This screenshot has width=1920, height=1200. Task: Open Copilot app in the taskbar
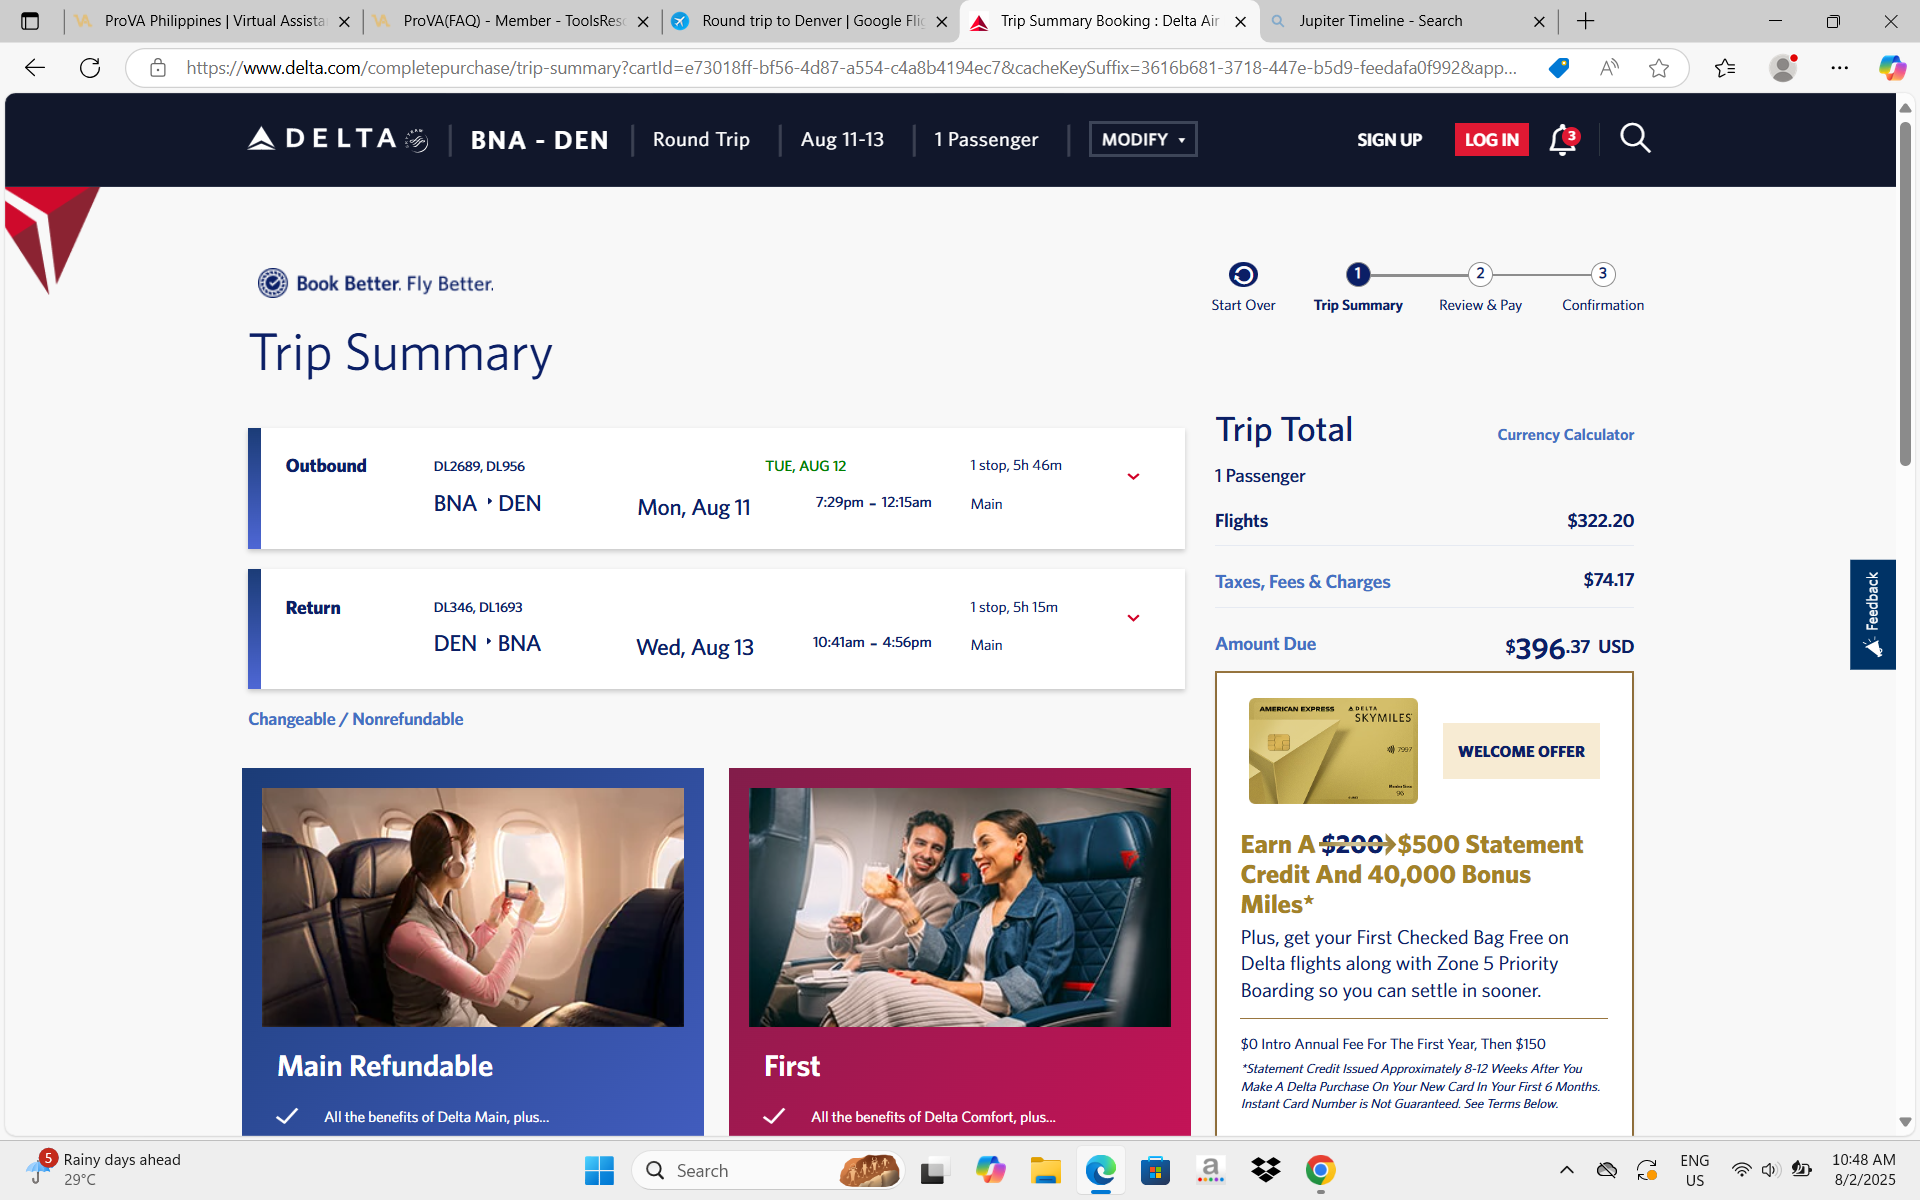tap(991, 1170)
